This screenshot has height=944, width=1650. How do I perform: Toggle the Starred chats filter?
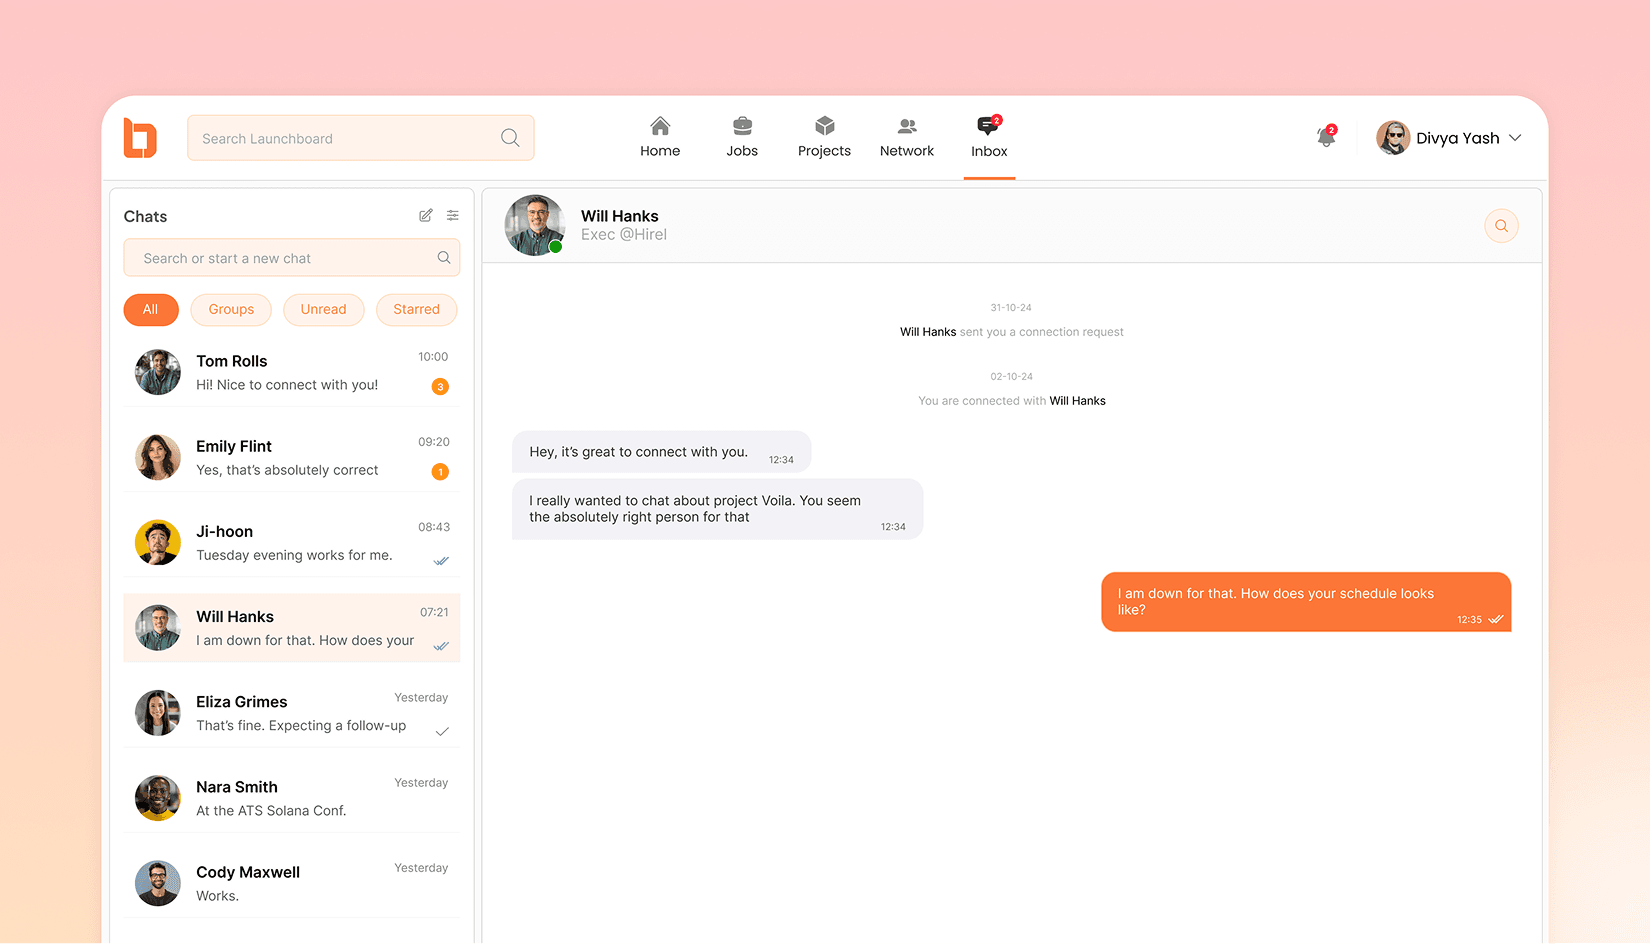pos(417,310)
